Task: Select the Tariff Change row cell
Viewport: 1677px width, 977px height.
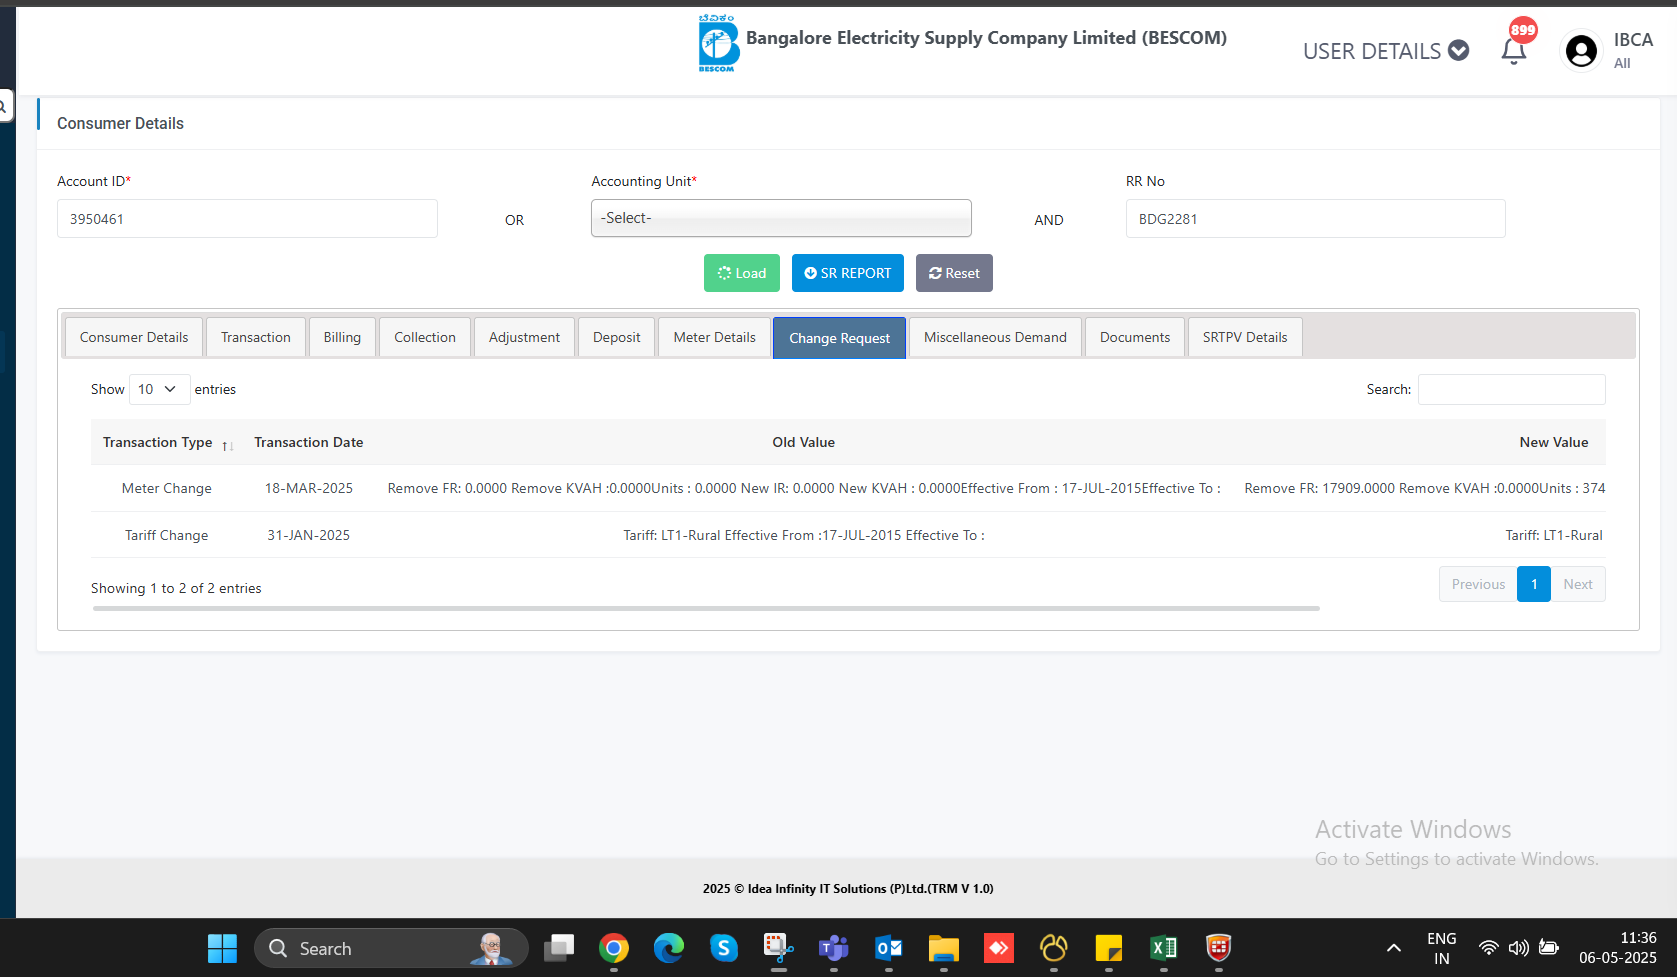Action: 167,535
